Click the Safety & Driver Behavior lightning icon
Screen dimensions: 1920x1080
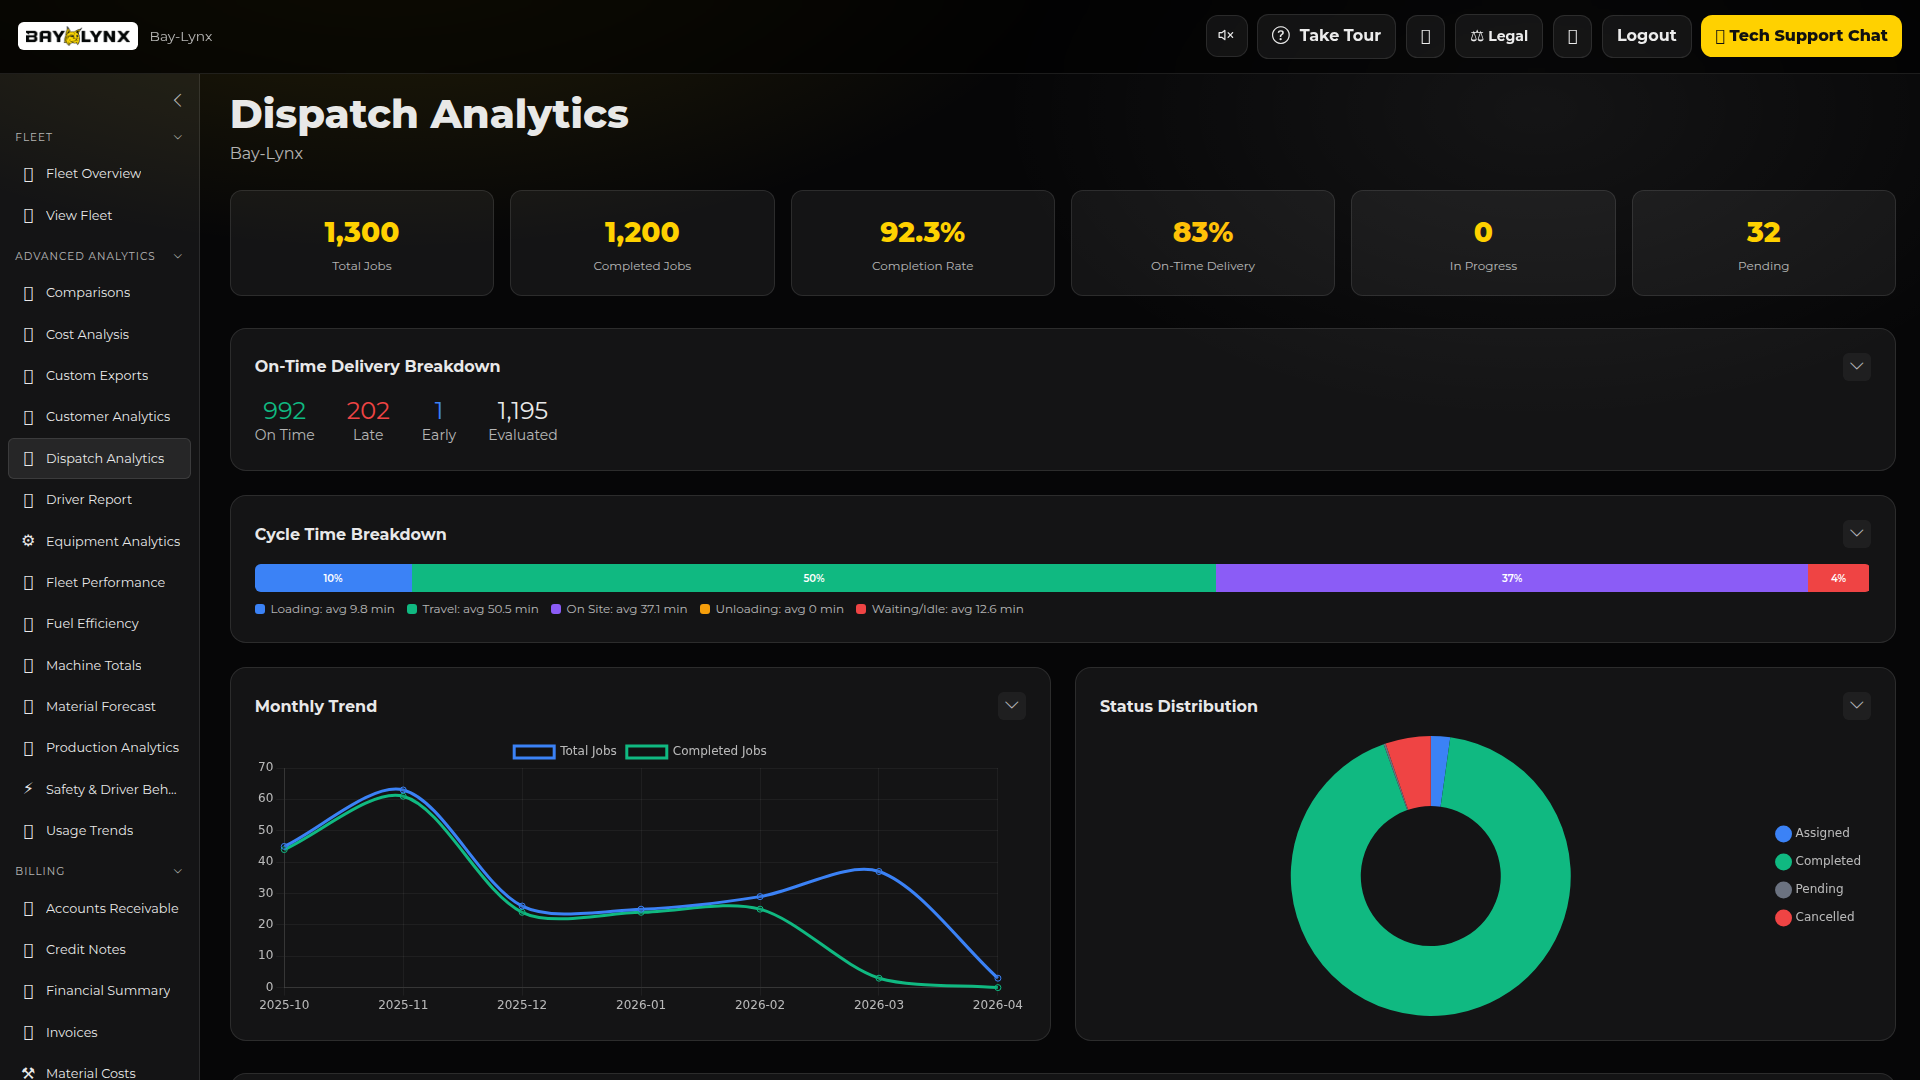[x=27, y=789]
